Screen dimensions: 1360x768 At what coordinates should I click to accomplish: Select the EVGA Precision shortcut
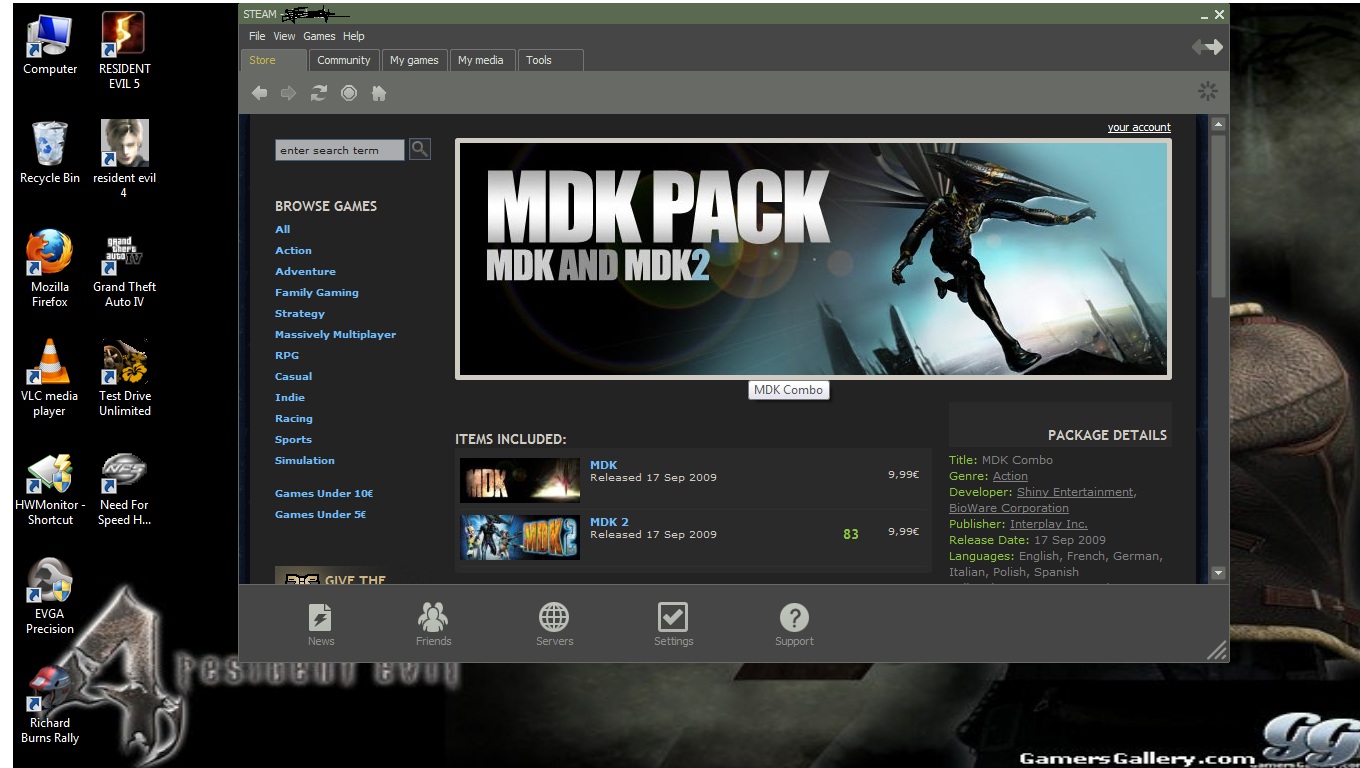coord(50,597)
